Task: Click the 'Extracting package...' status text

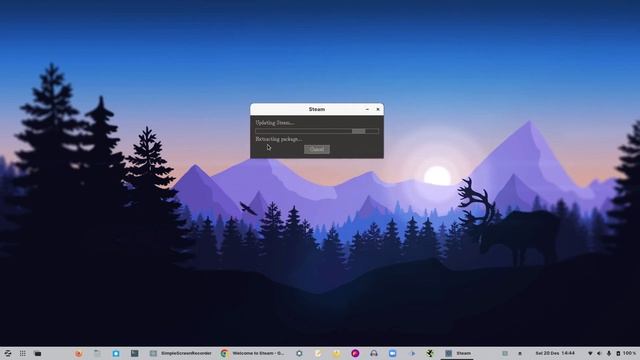Action: pyautogui.click(x=279, y=139)
